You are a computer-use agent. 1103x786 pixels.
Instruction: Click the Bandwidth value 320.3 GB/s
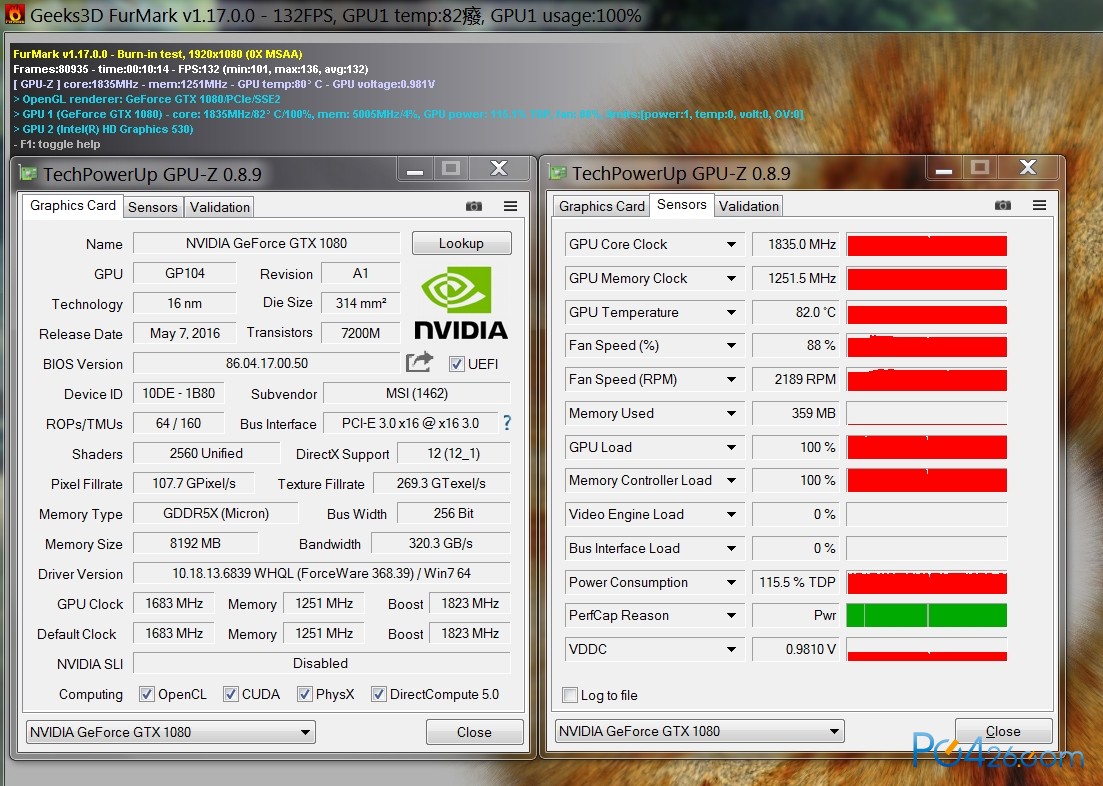tap(440, 543)
